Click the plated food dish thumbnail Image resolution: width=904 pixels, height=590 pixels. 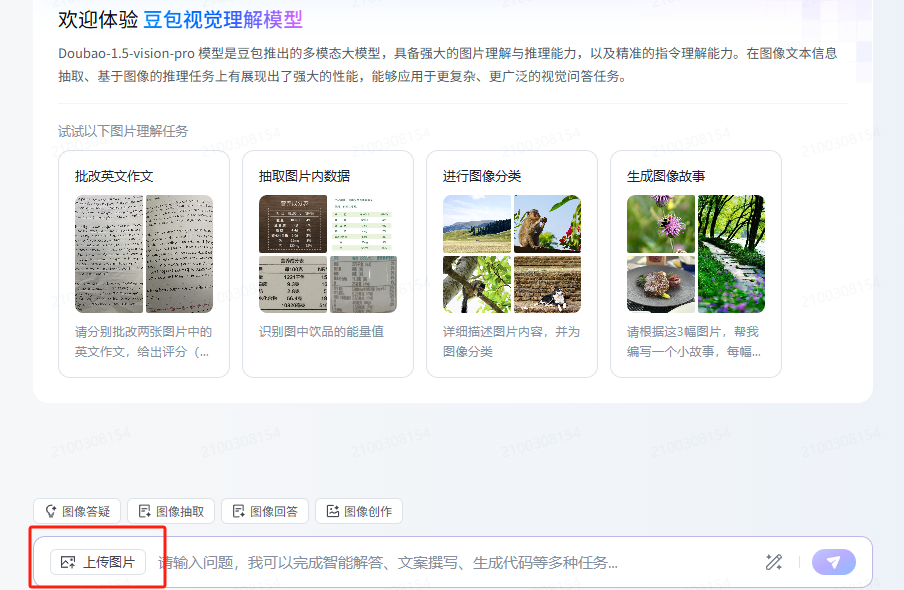(x=661, y=284)
